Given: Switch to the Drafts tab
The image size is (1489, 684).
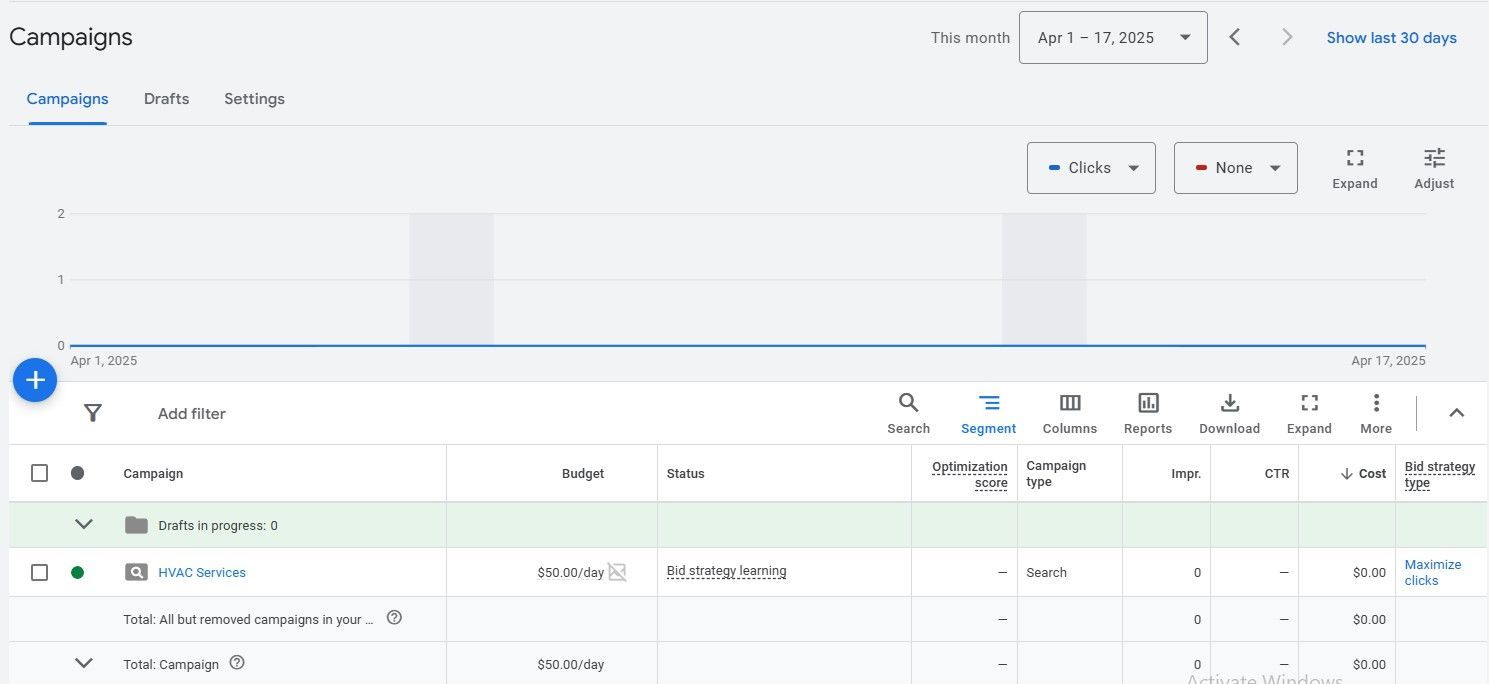Looking at the screenshot, I should (166, 99).
